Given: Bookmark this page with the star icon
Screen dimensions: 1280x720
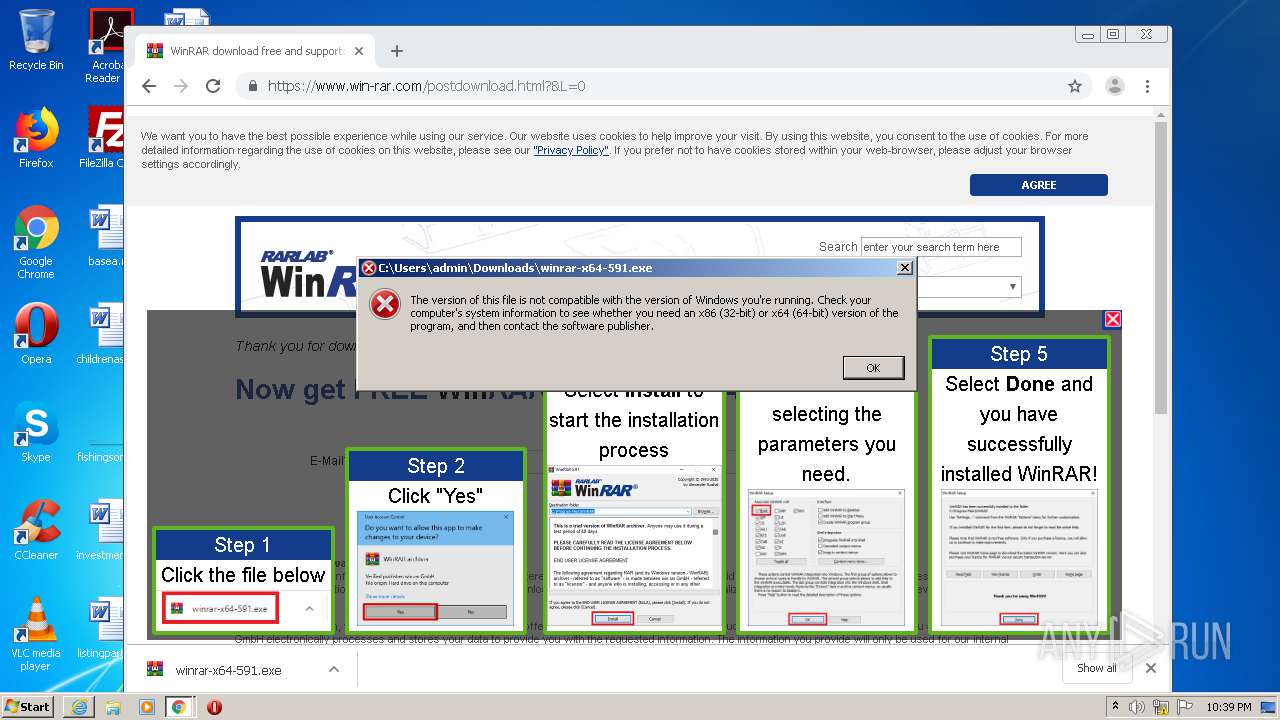Looking at the screenshot, I should (x=1075, y=86).
